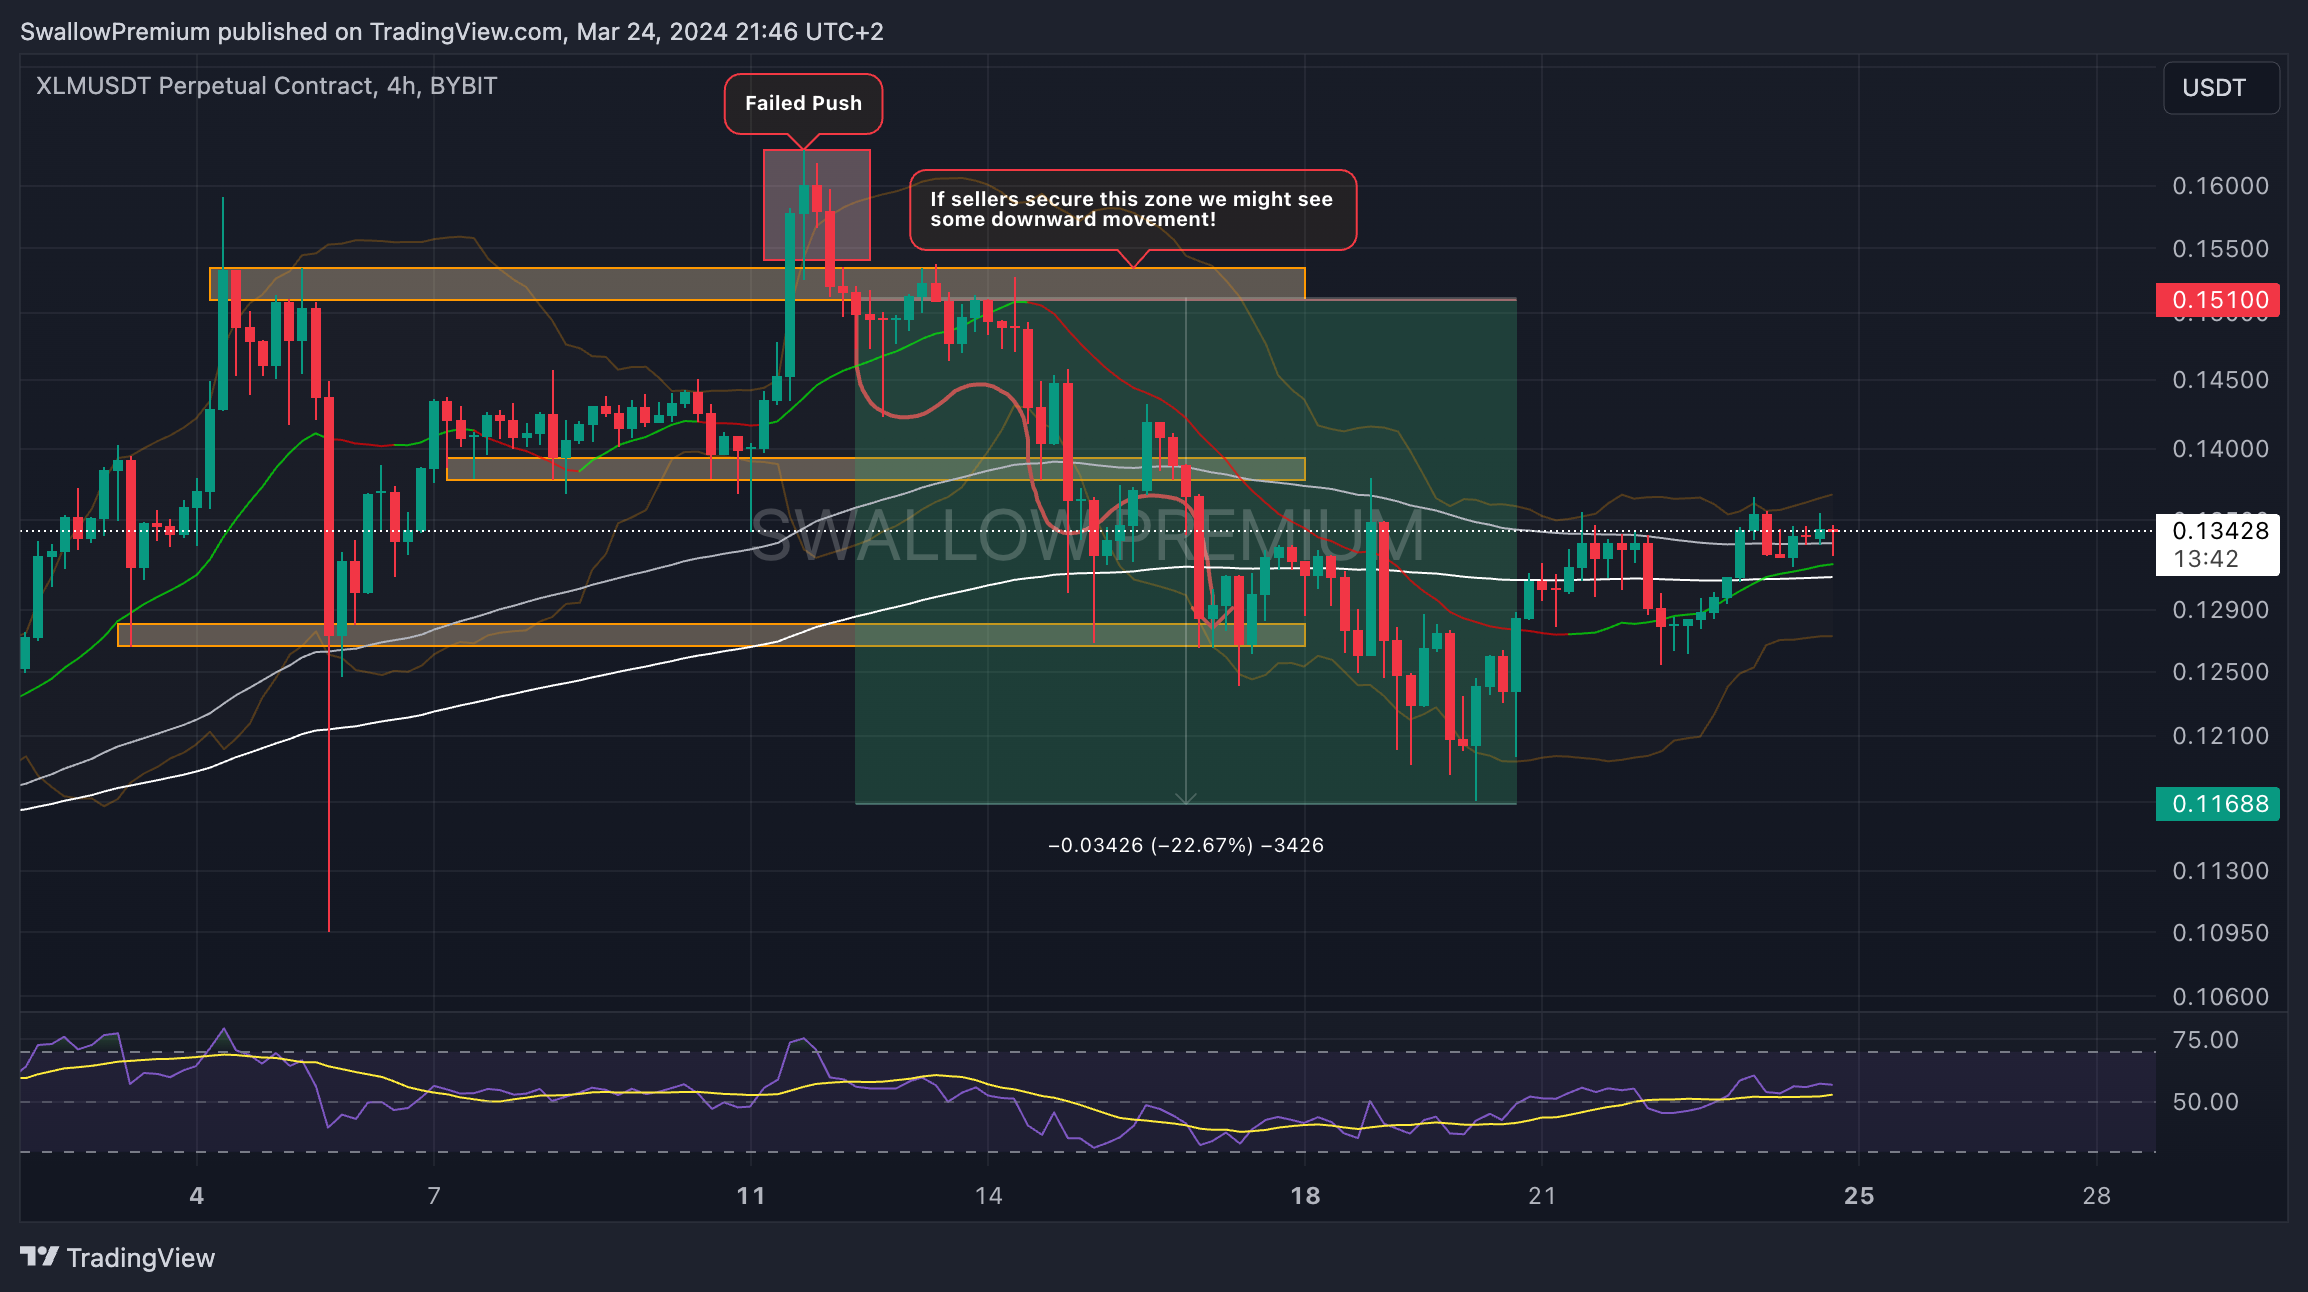Click the 0.12500 price axis value

click(x=2220, y=672)
